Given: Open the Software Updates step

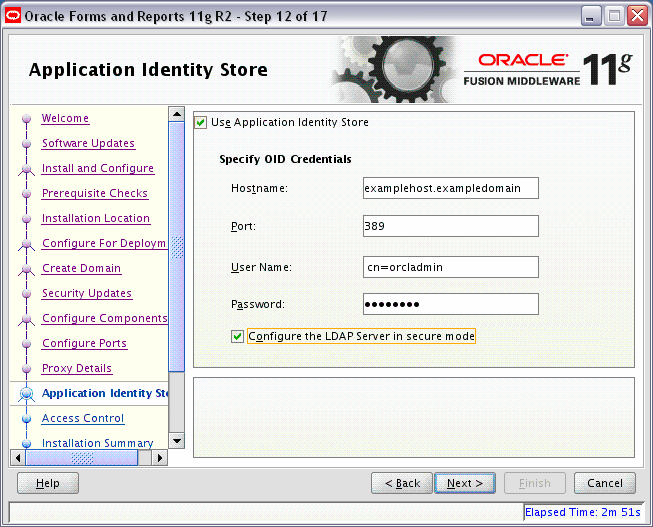Looking at the screenshot, I should [88, 143].
